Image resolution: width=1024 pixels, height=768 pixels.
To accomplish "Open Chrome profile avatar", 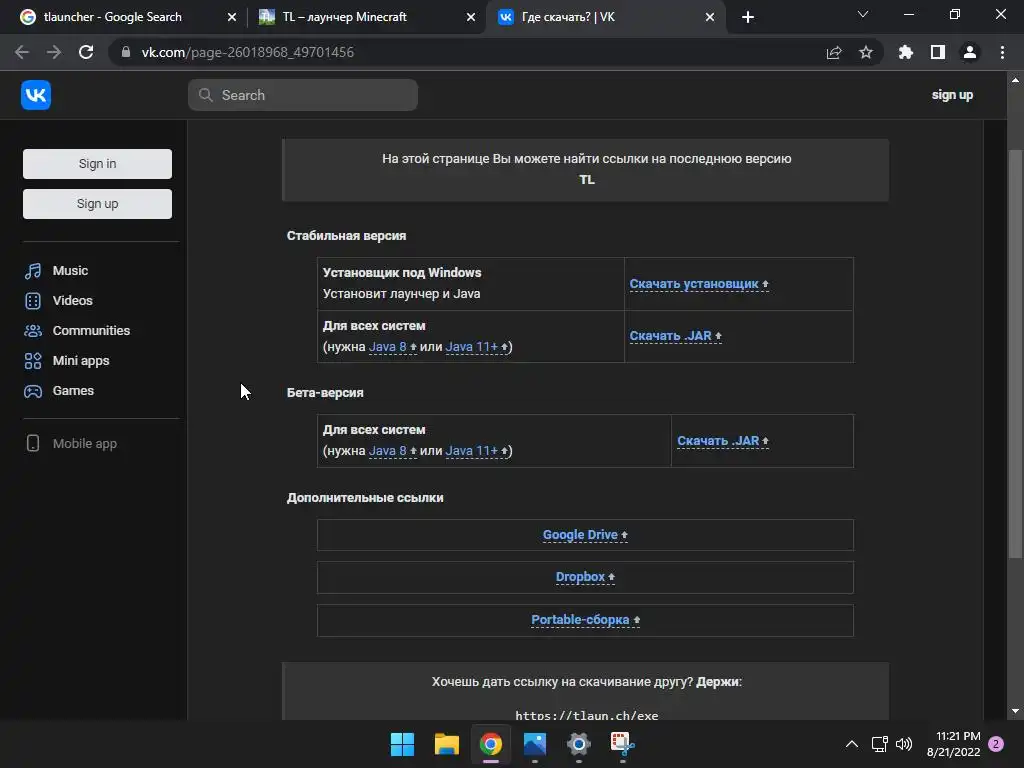I will pos(970,52).
